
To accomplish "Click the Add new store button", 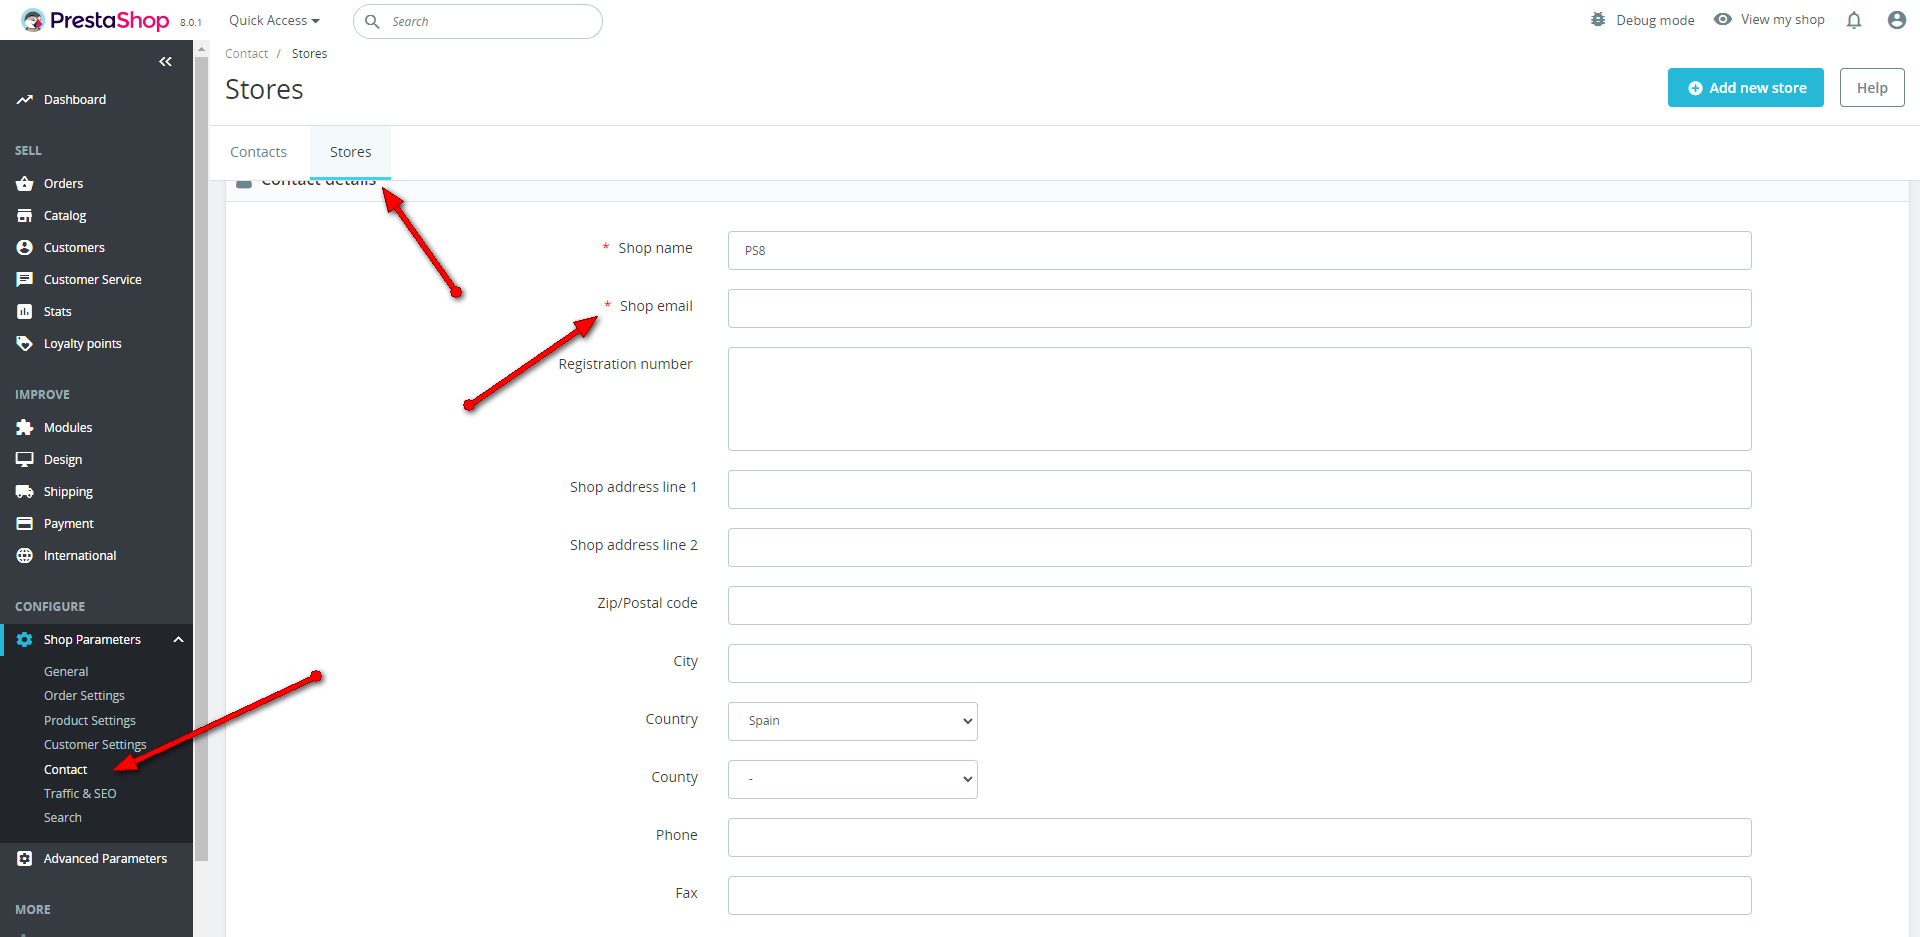I will pos(1746,88).
